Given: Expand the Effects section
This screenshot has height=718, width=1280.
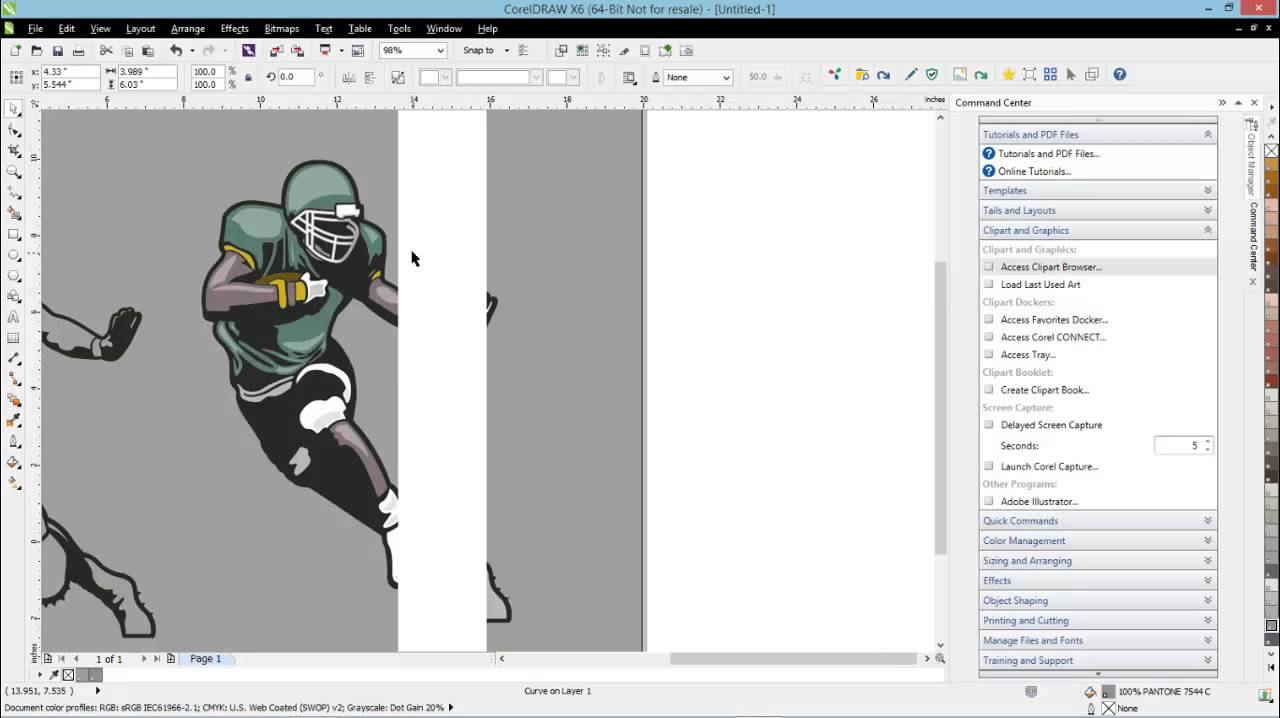Looking at the screenshot, I should click(x=1098, y=580).
